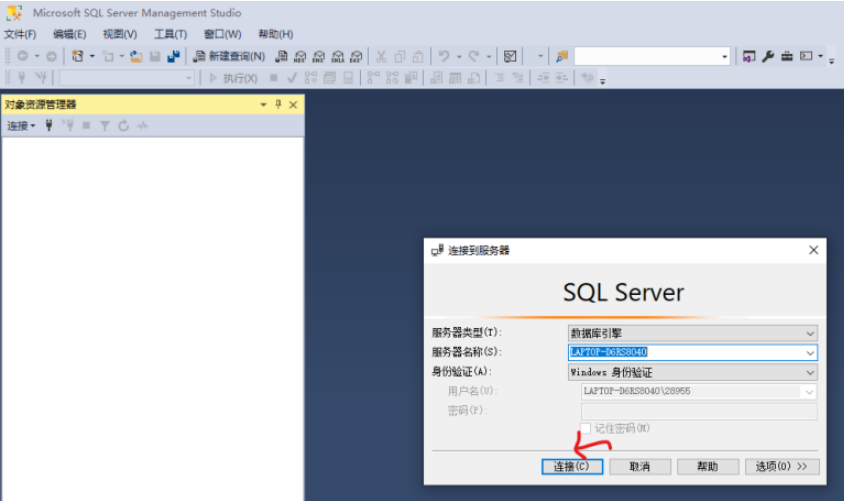Image resolution: width=844 pixels, height=501 pixels.
Task: Close the 对象资源管理器 panel
Action: 293,104
